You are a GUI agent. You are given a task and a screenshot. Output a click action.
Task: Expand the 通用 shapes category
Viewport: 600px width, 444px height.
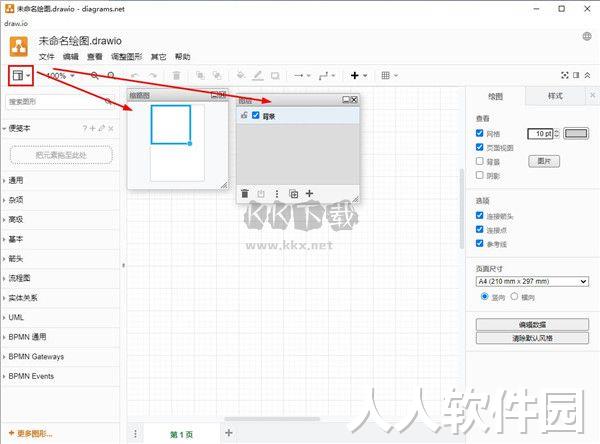60,180
